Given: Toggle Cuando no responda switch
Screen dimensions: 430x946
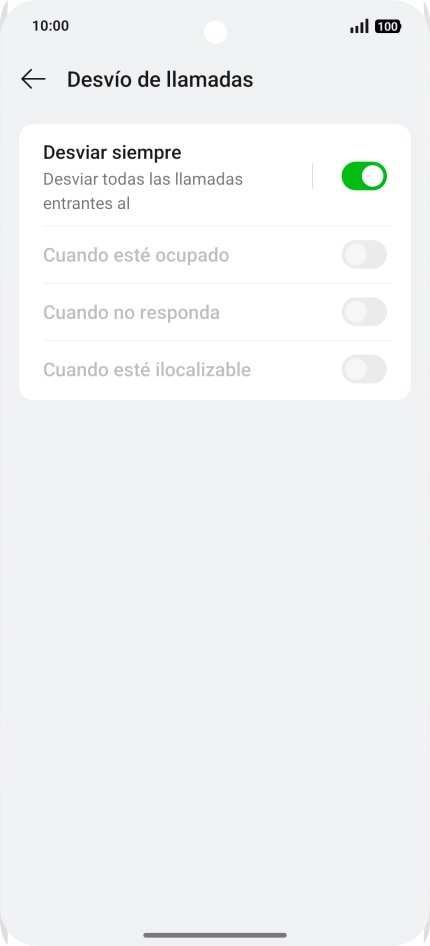Looking at the screenshot, I should [x=364, y=312].
